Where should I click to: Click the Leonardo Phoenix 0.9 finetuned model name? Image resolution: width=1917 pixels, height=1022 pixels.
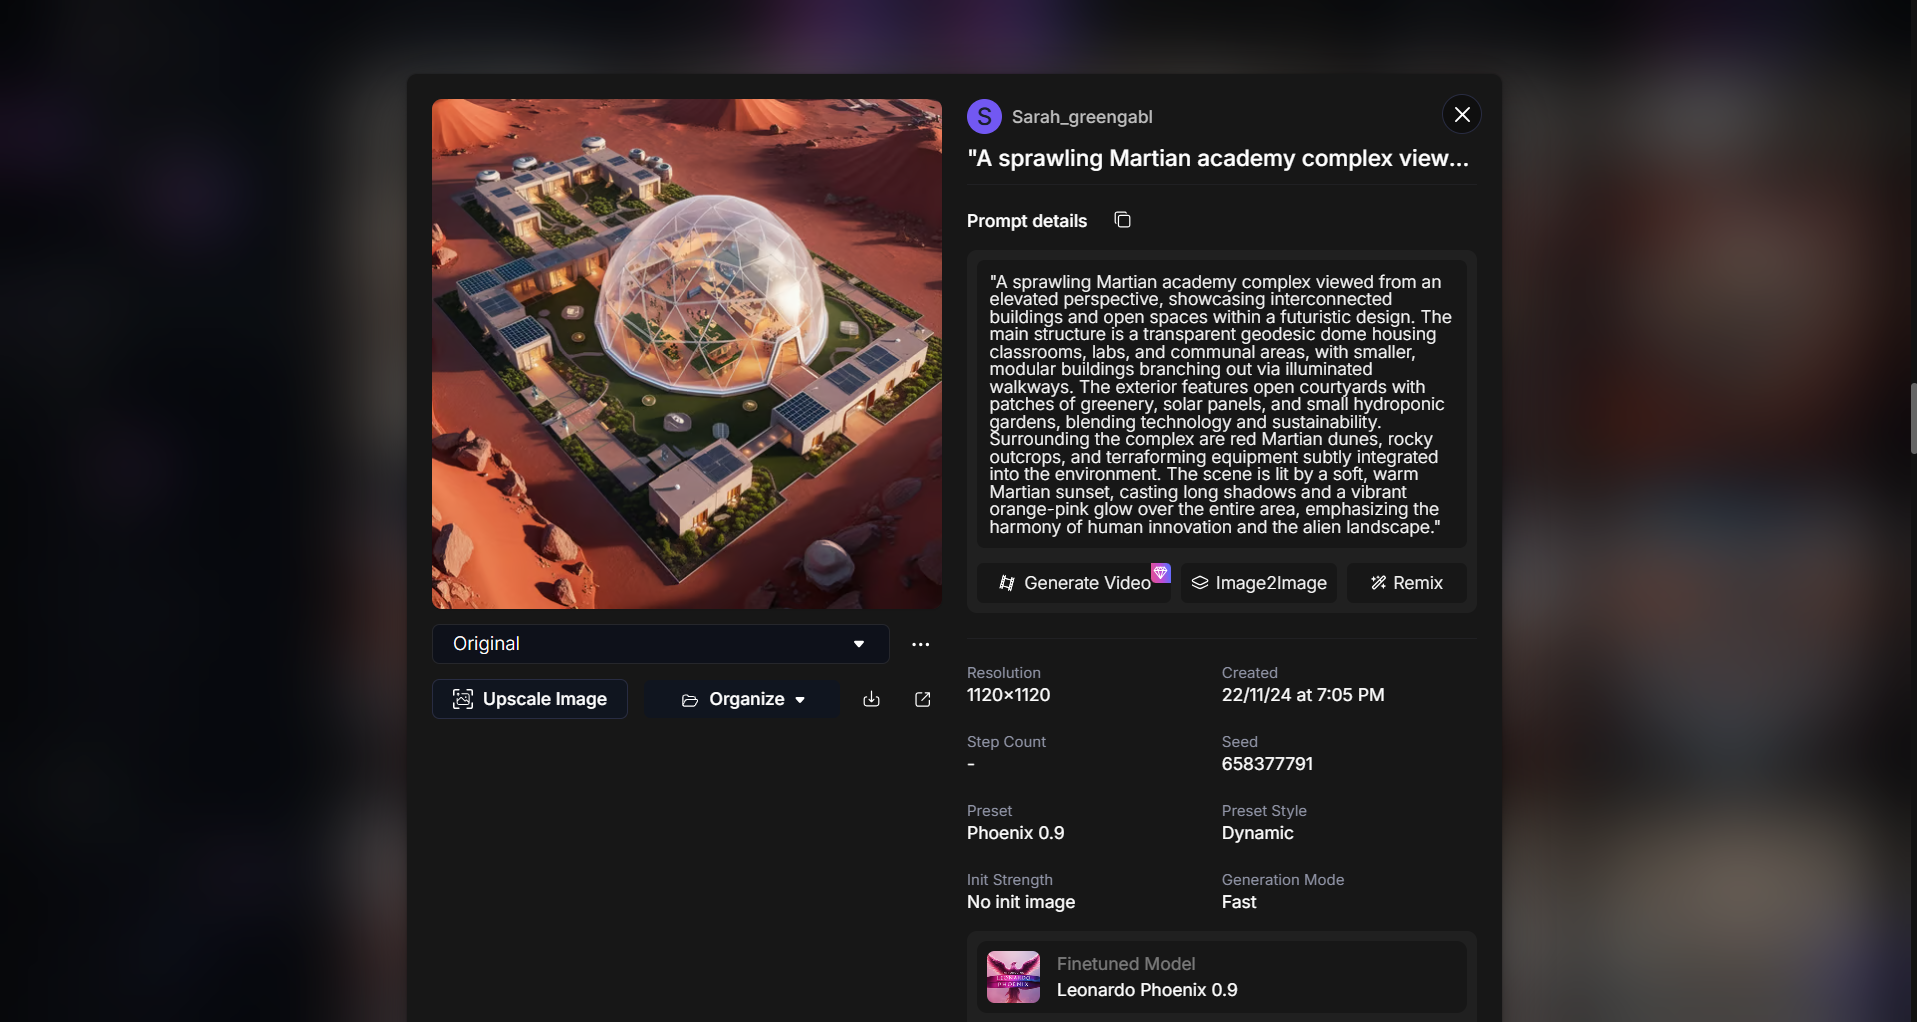coord(1147,990)
